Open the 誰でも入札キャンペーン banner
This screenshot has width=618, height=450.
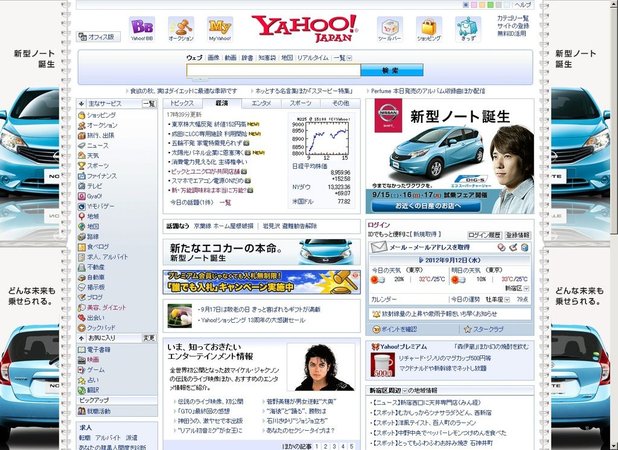[261, 282]
